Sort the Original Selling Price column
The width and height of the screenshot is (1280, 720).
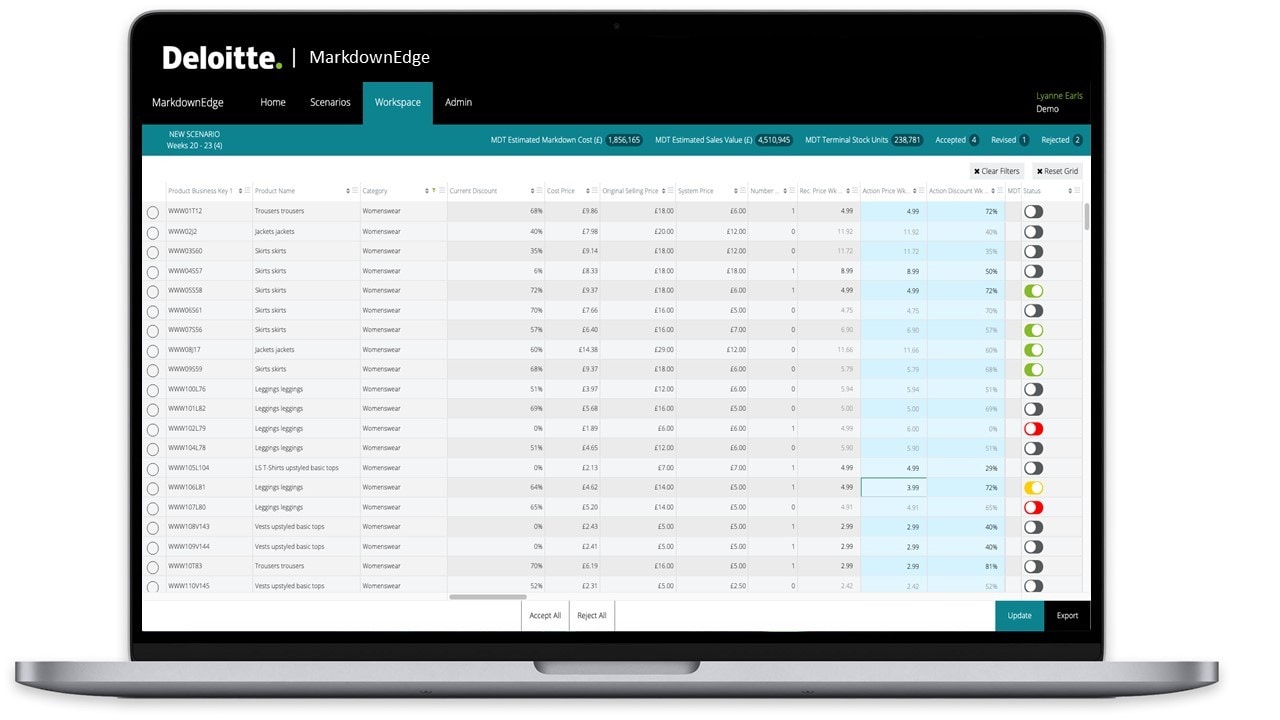[663, 191]
